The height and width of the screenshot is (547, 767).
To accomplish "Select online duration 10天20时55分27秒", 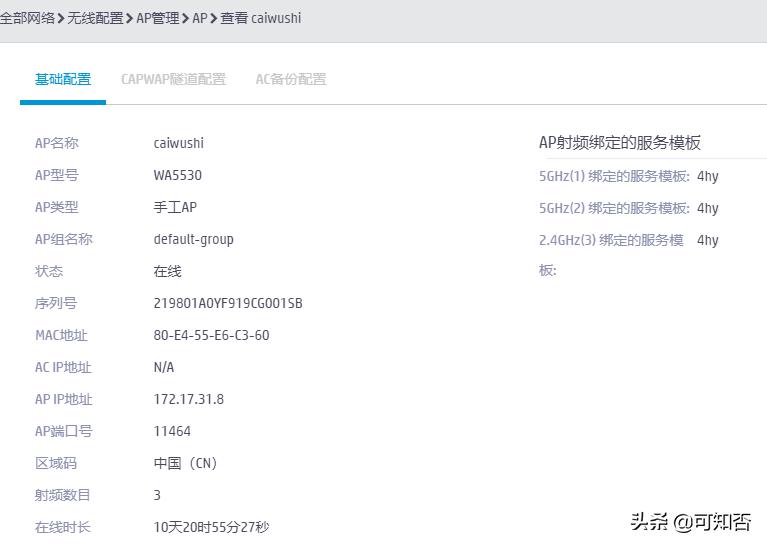I will 211,527.
